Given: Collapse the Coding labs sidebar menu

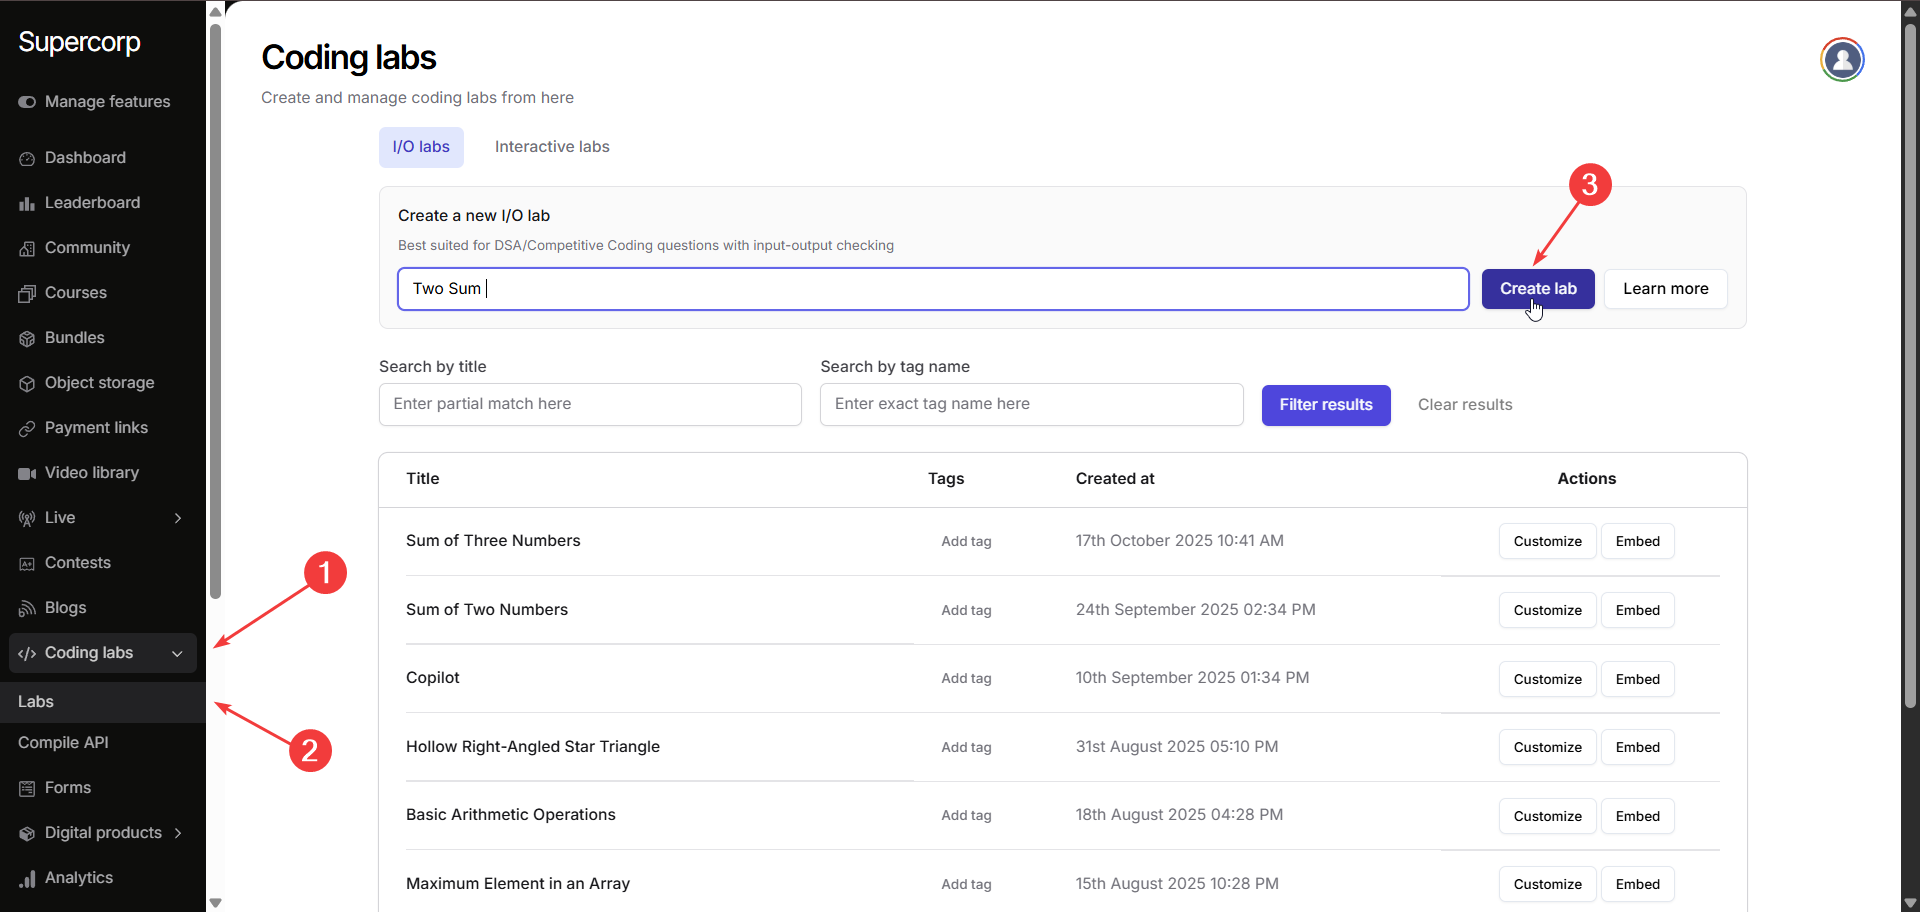Looking at the screenshot, I should [x=177, y=653].
